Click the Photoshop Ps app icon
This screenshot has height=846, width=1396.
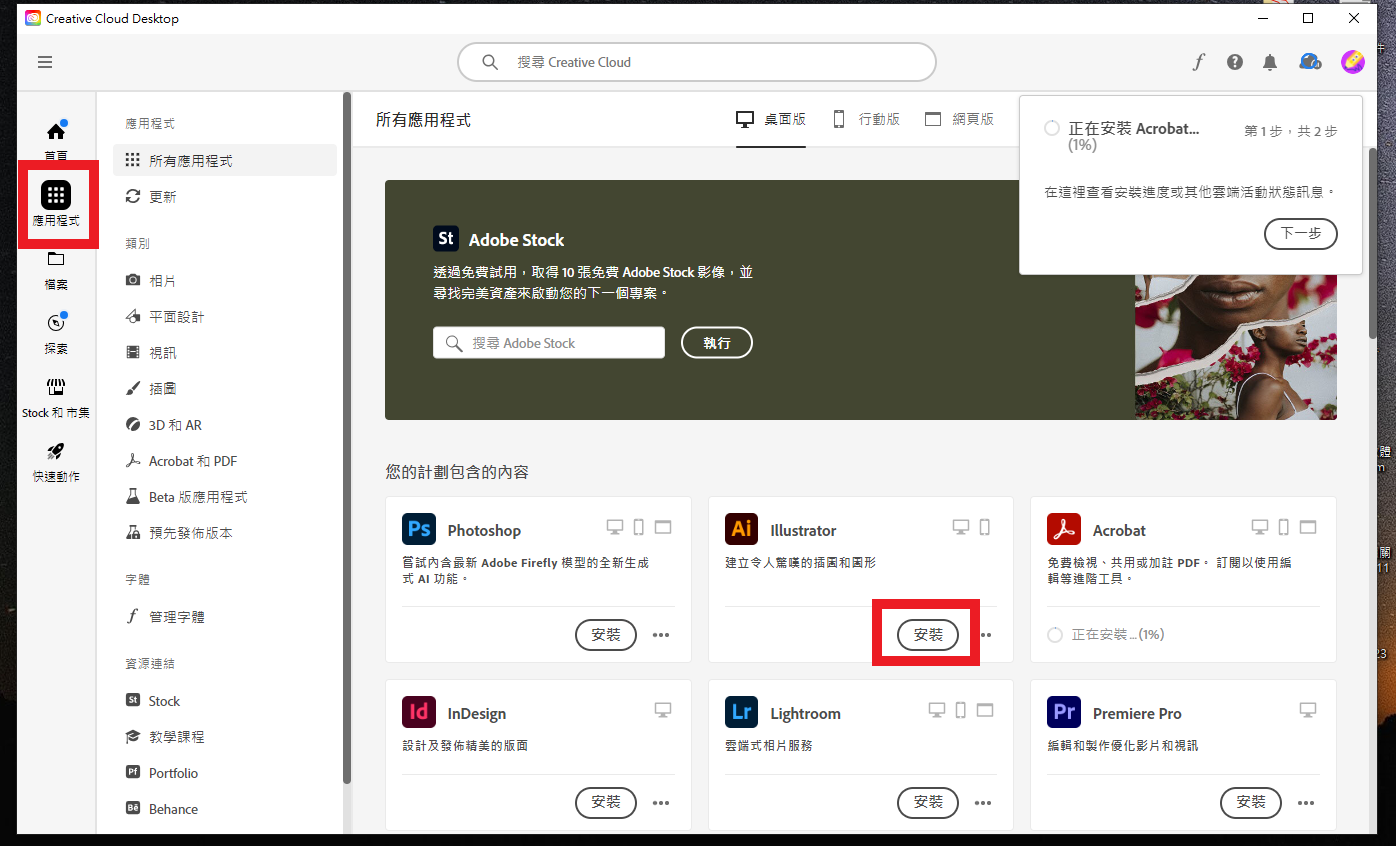tap(418, 529)
